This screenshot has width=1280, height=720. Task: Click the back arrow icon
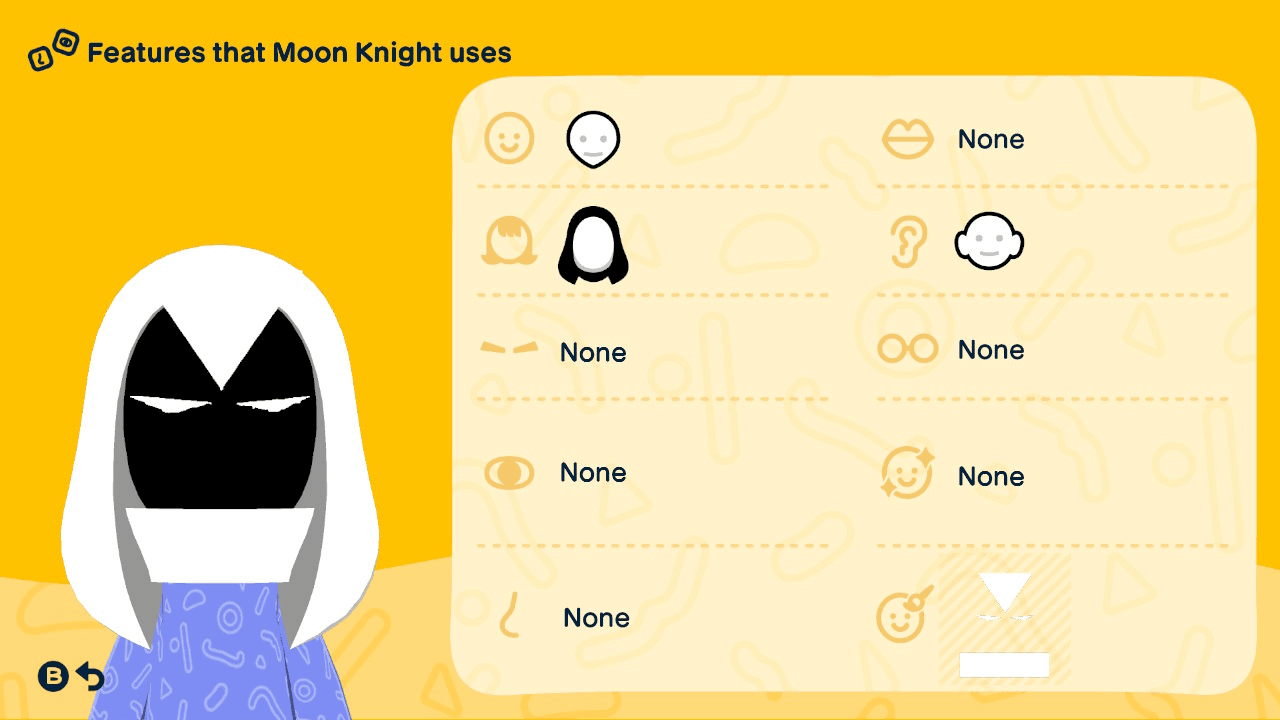click(x=90, y=677)
